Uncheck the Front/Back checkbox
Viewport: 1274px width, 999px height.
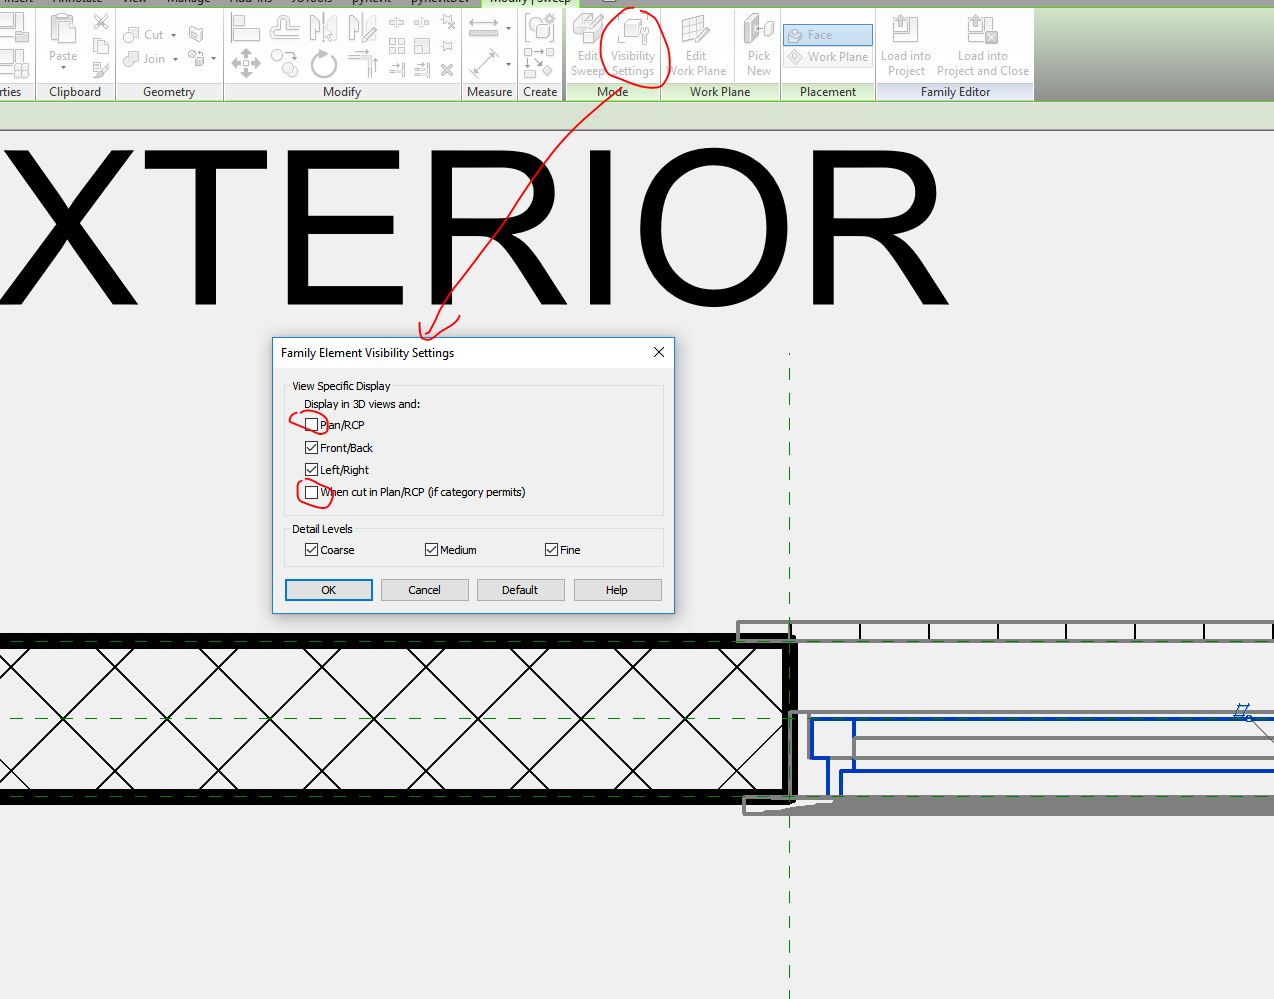click(312, 448)
